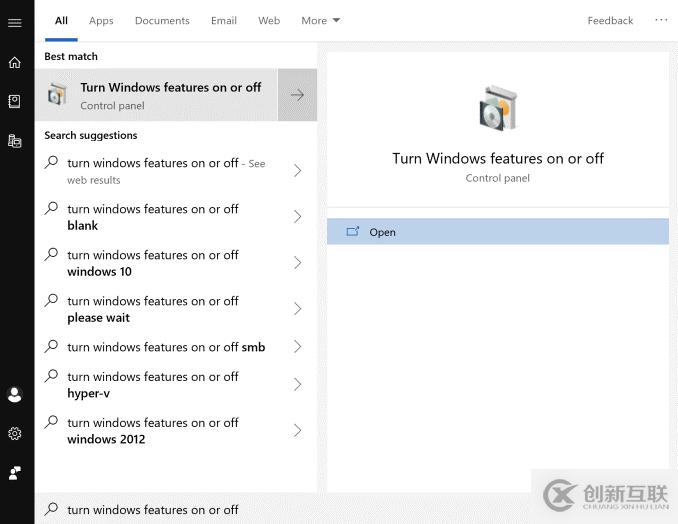
Task: Click the Windows Features icon in Best match
Action: pyautogui.click(x=58, y=94)
